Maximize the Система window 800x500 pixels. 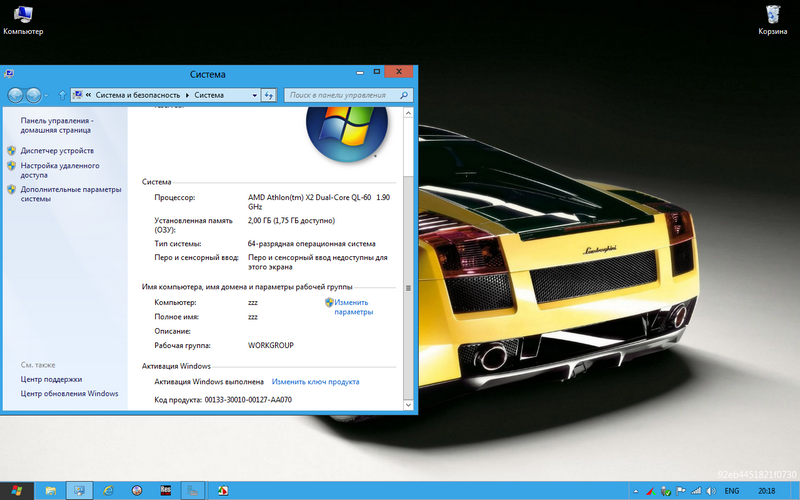tap(377, 72)
